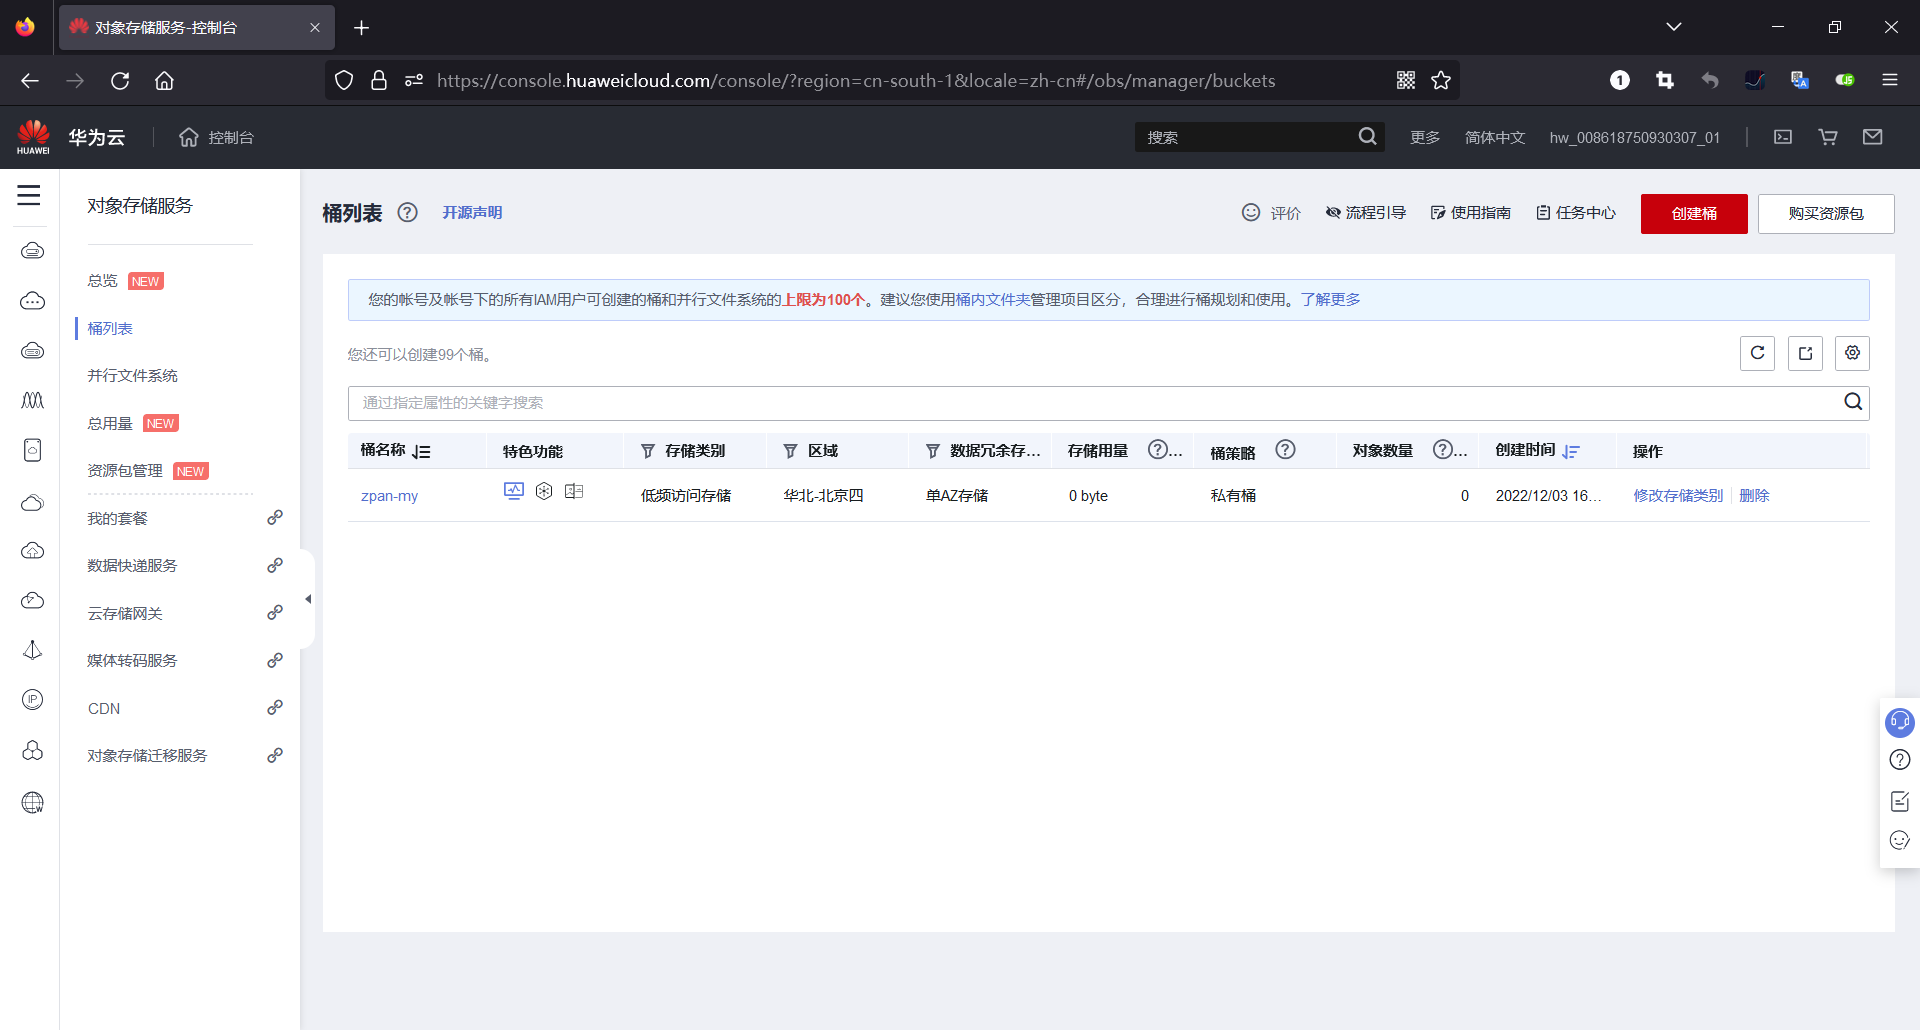Click the link icon beside 我的套餐

coord(275,518)
